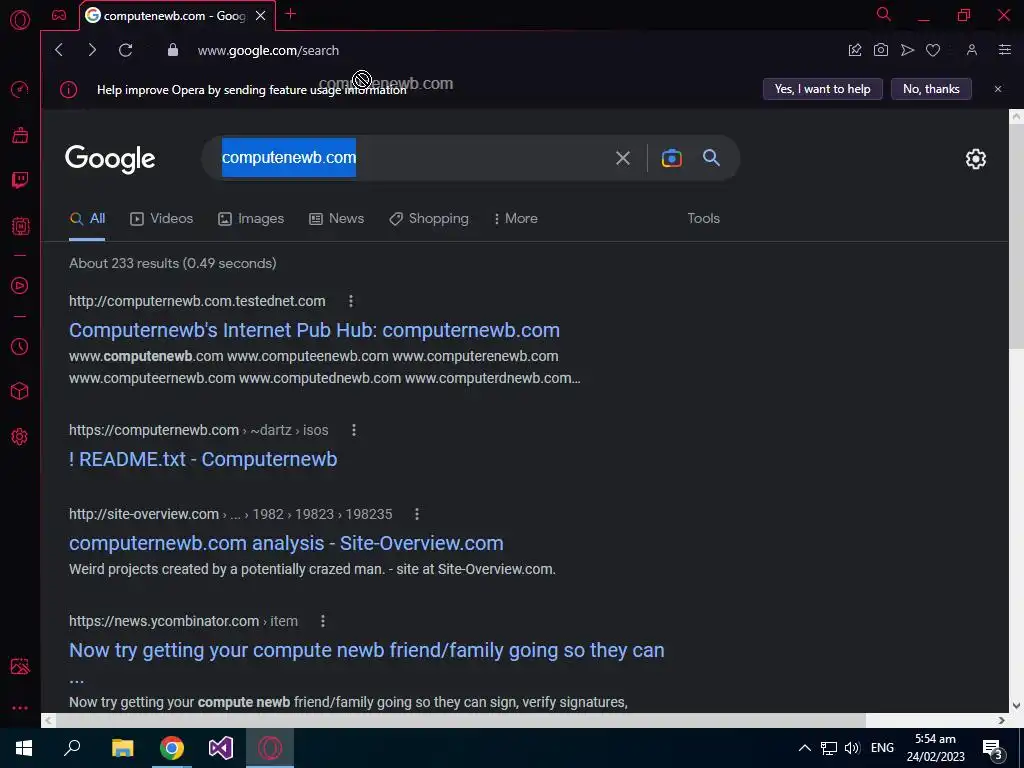This screenshot has height=768, width=1024.
Task: Open a new tab with plus
Action: coord(291,14)
